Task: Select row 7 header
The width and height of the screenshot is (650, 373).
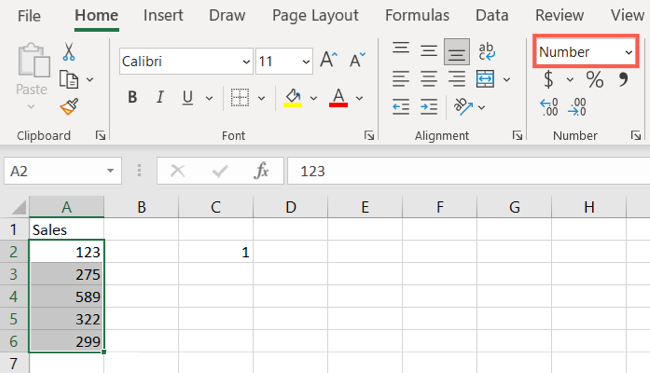Action: (x=14, y=363)
